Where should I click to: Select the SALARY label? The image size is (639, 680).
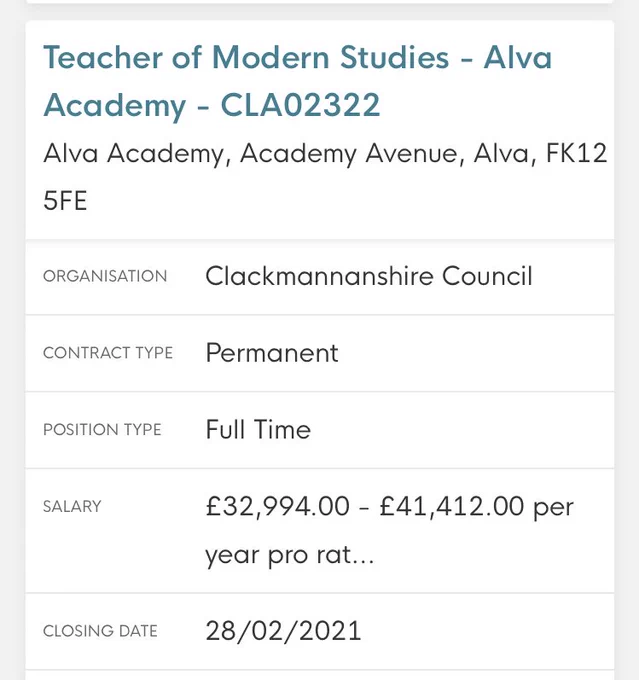click(x=72, y=507)
